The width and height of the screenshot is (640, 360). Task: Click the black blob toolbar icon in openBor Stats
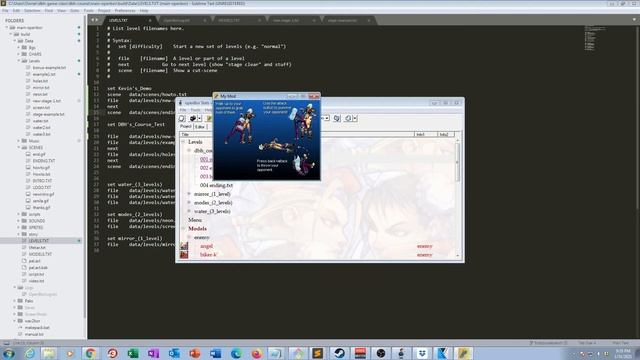tap(193, 118)
